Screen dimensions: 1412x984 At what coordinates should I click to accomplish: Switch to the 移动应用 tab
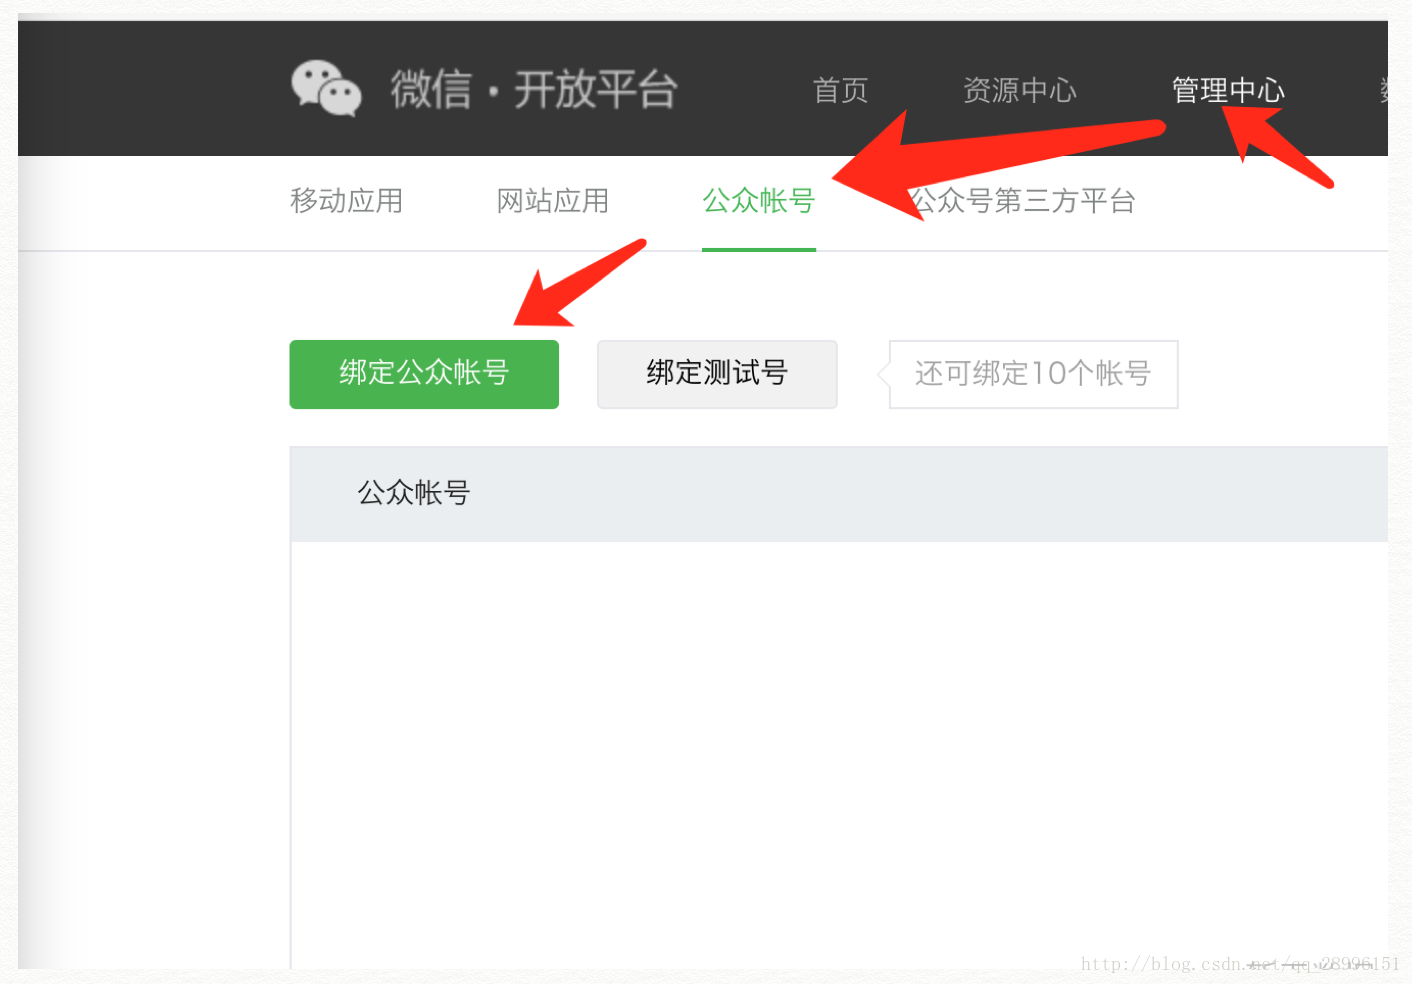click(x=347, y=201)
